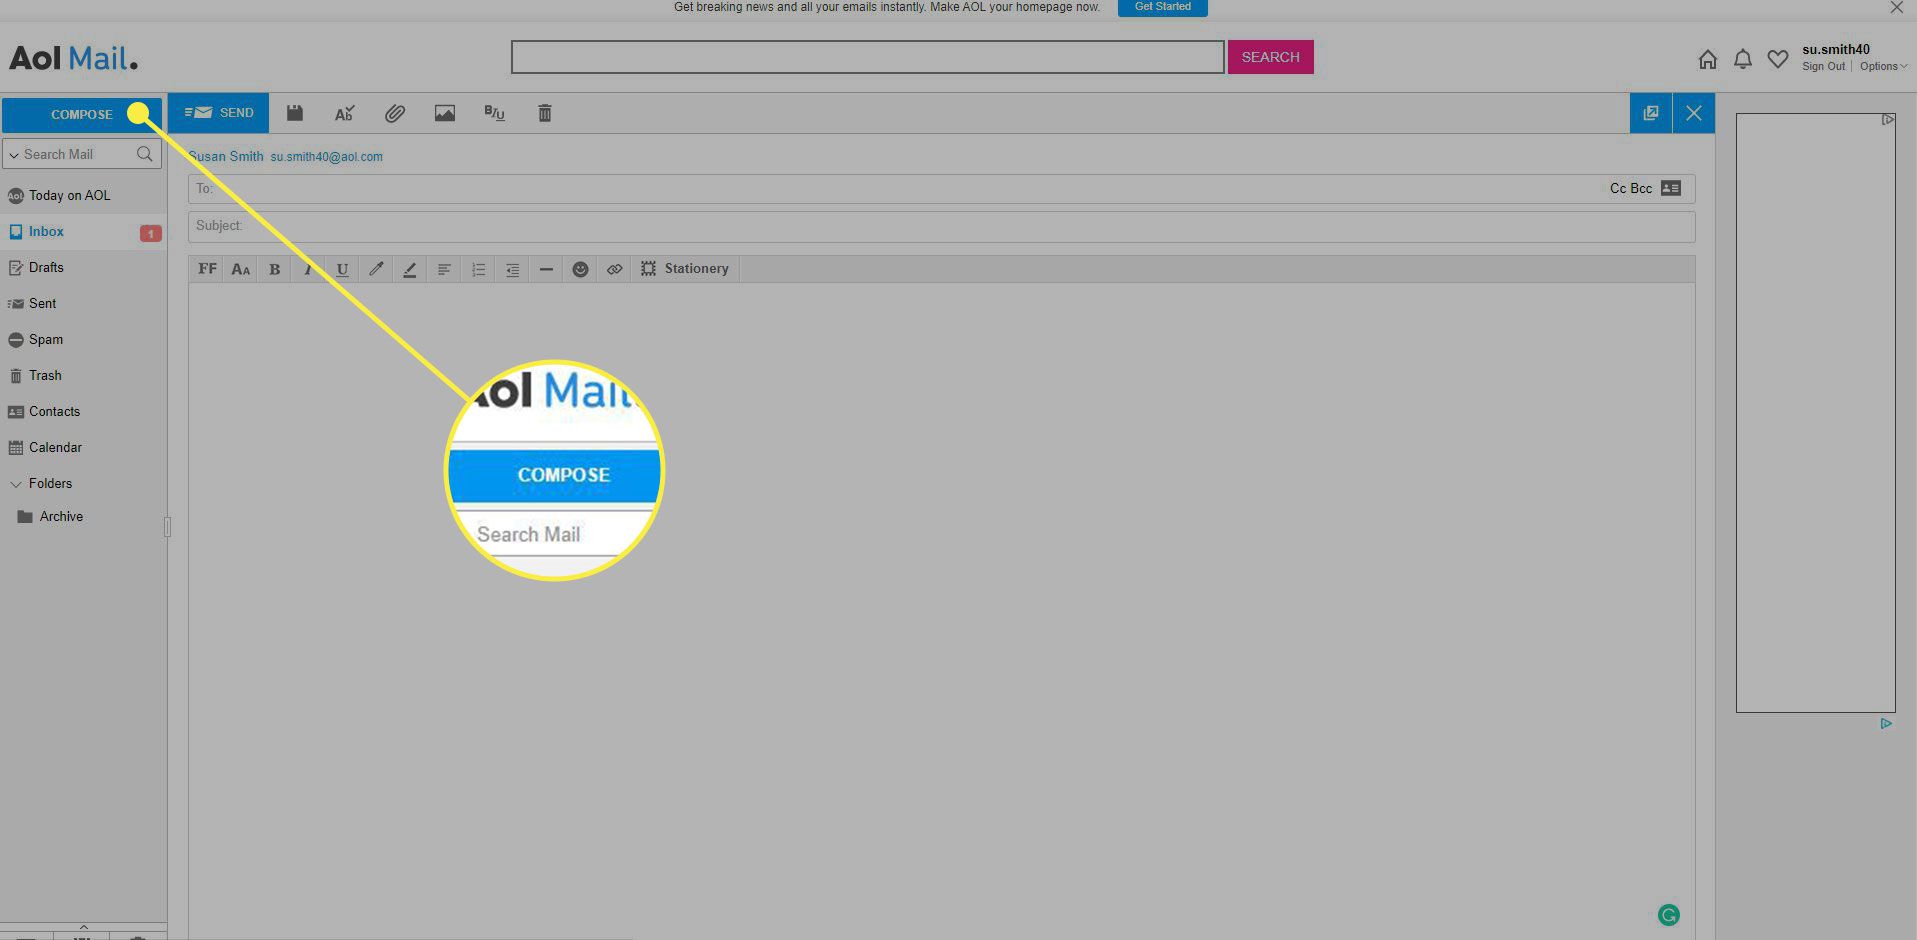Dismiss the homepage promo banner
The height and width of the screenshot is (940, 1917).
(x=1896, y=7)
